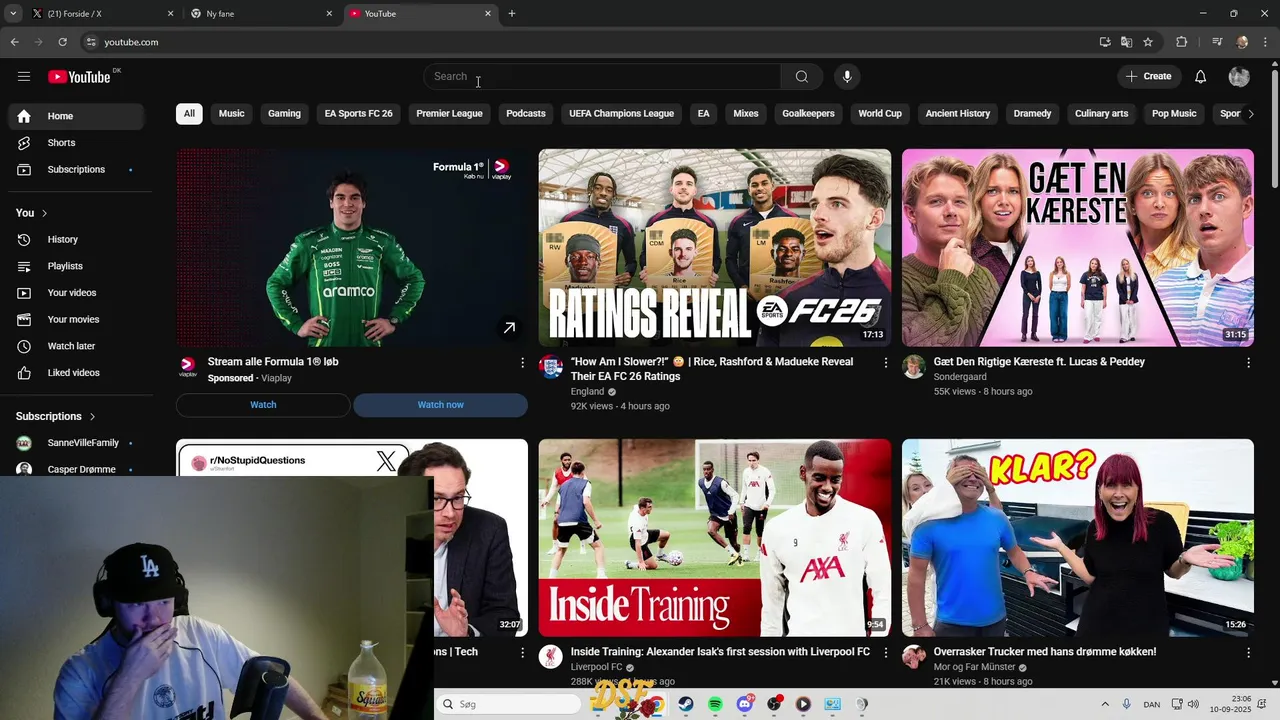Open Chrome extensions puzzle icon

(x=1182, y=42)
